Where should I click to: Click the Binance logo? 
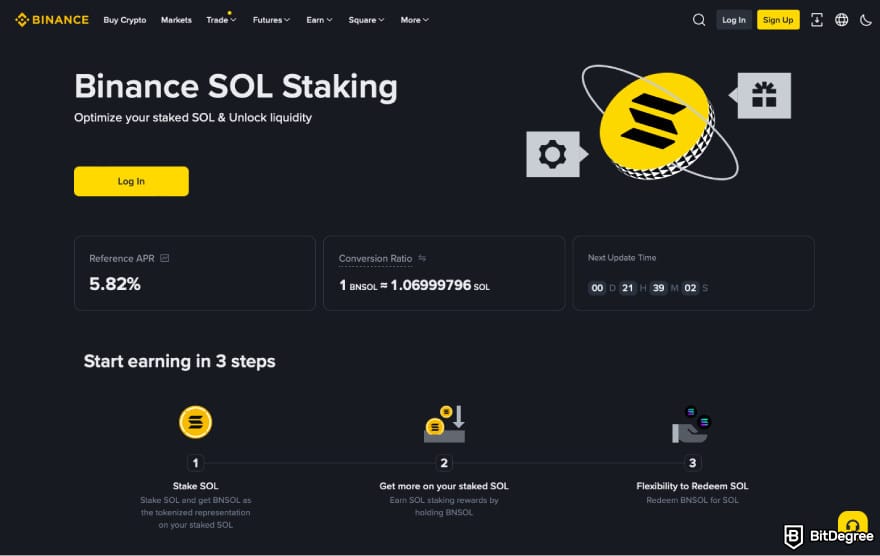[x=52, y=20]
